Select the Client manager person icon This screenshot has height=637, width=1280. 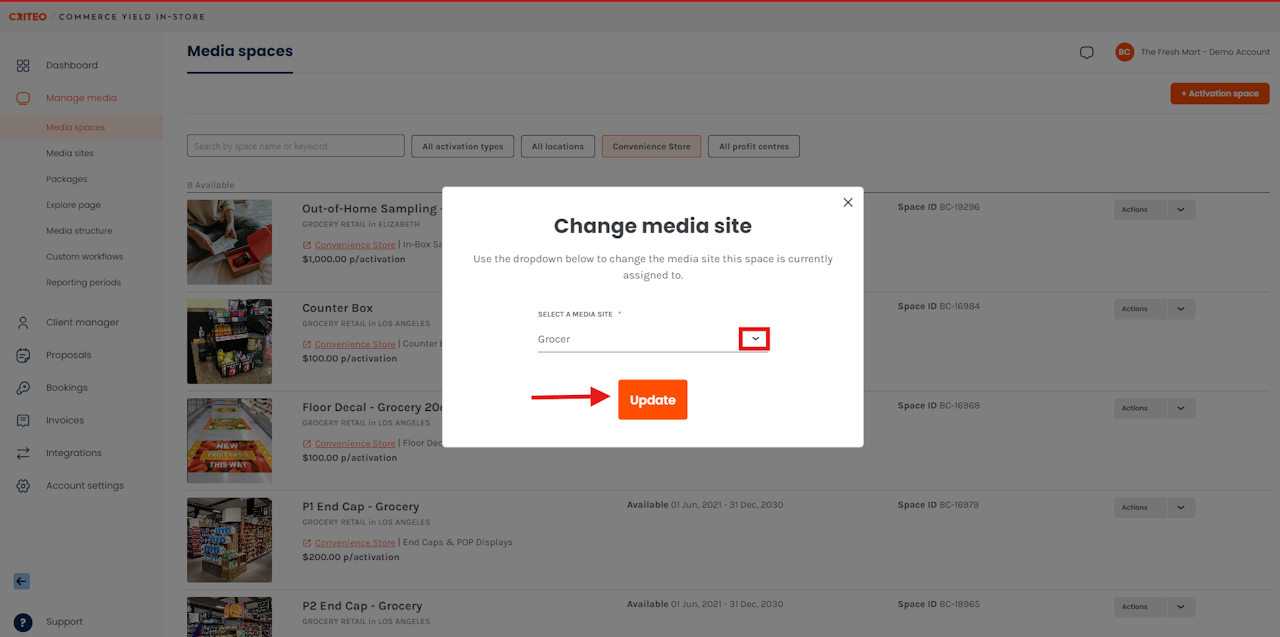pyautogui.click(x=23, y=322)
